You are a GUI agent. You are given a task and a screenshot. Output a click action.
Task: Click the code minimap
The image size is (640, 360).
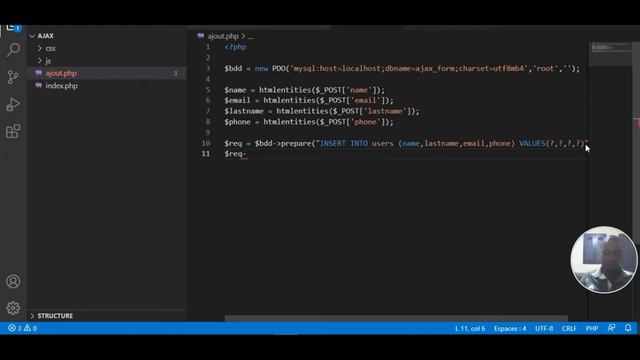[x=610, y=47]
